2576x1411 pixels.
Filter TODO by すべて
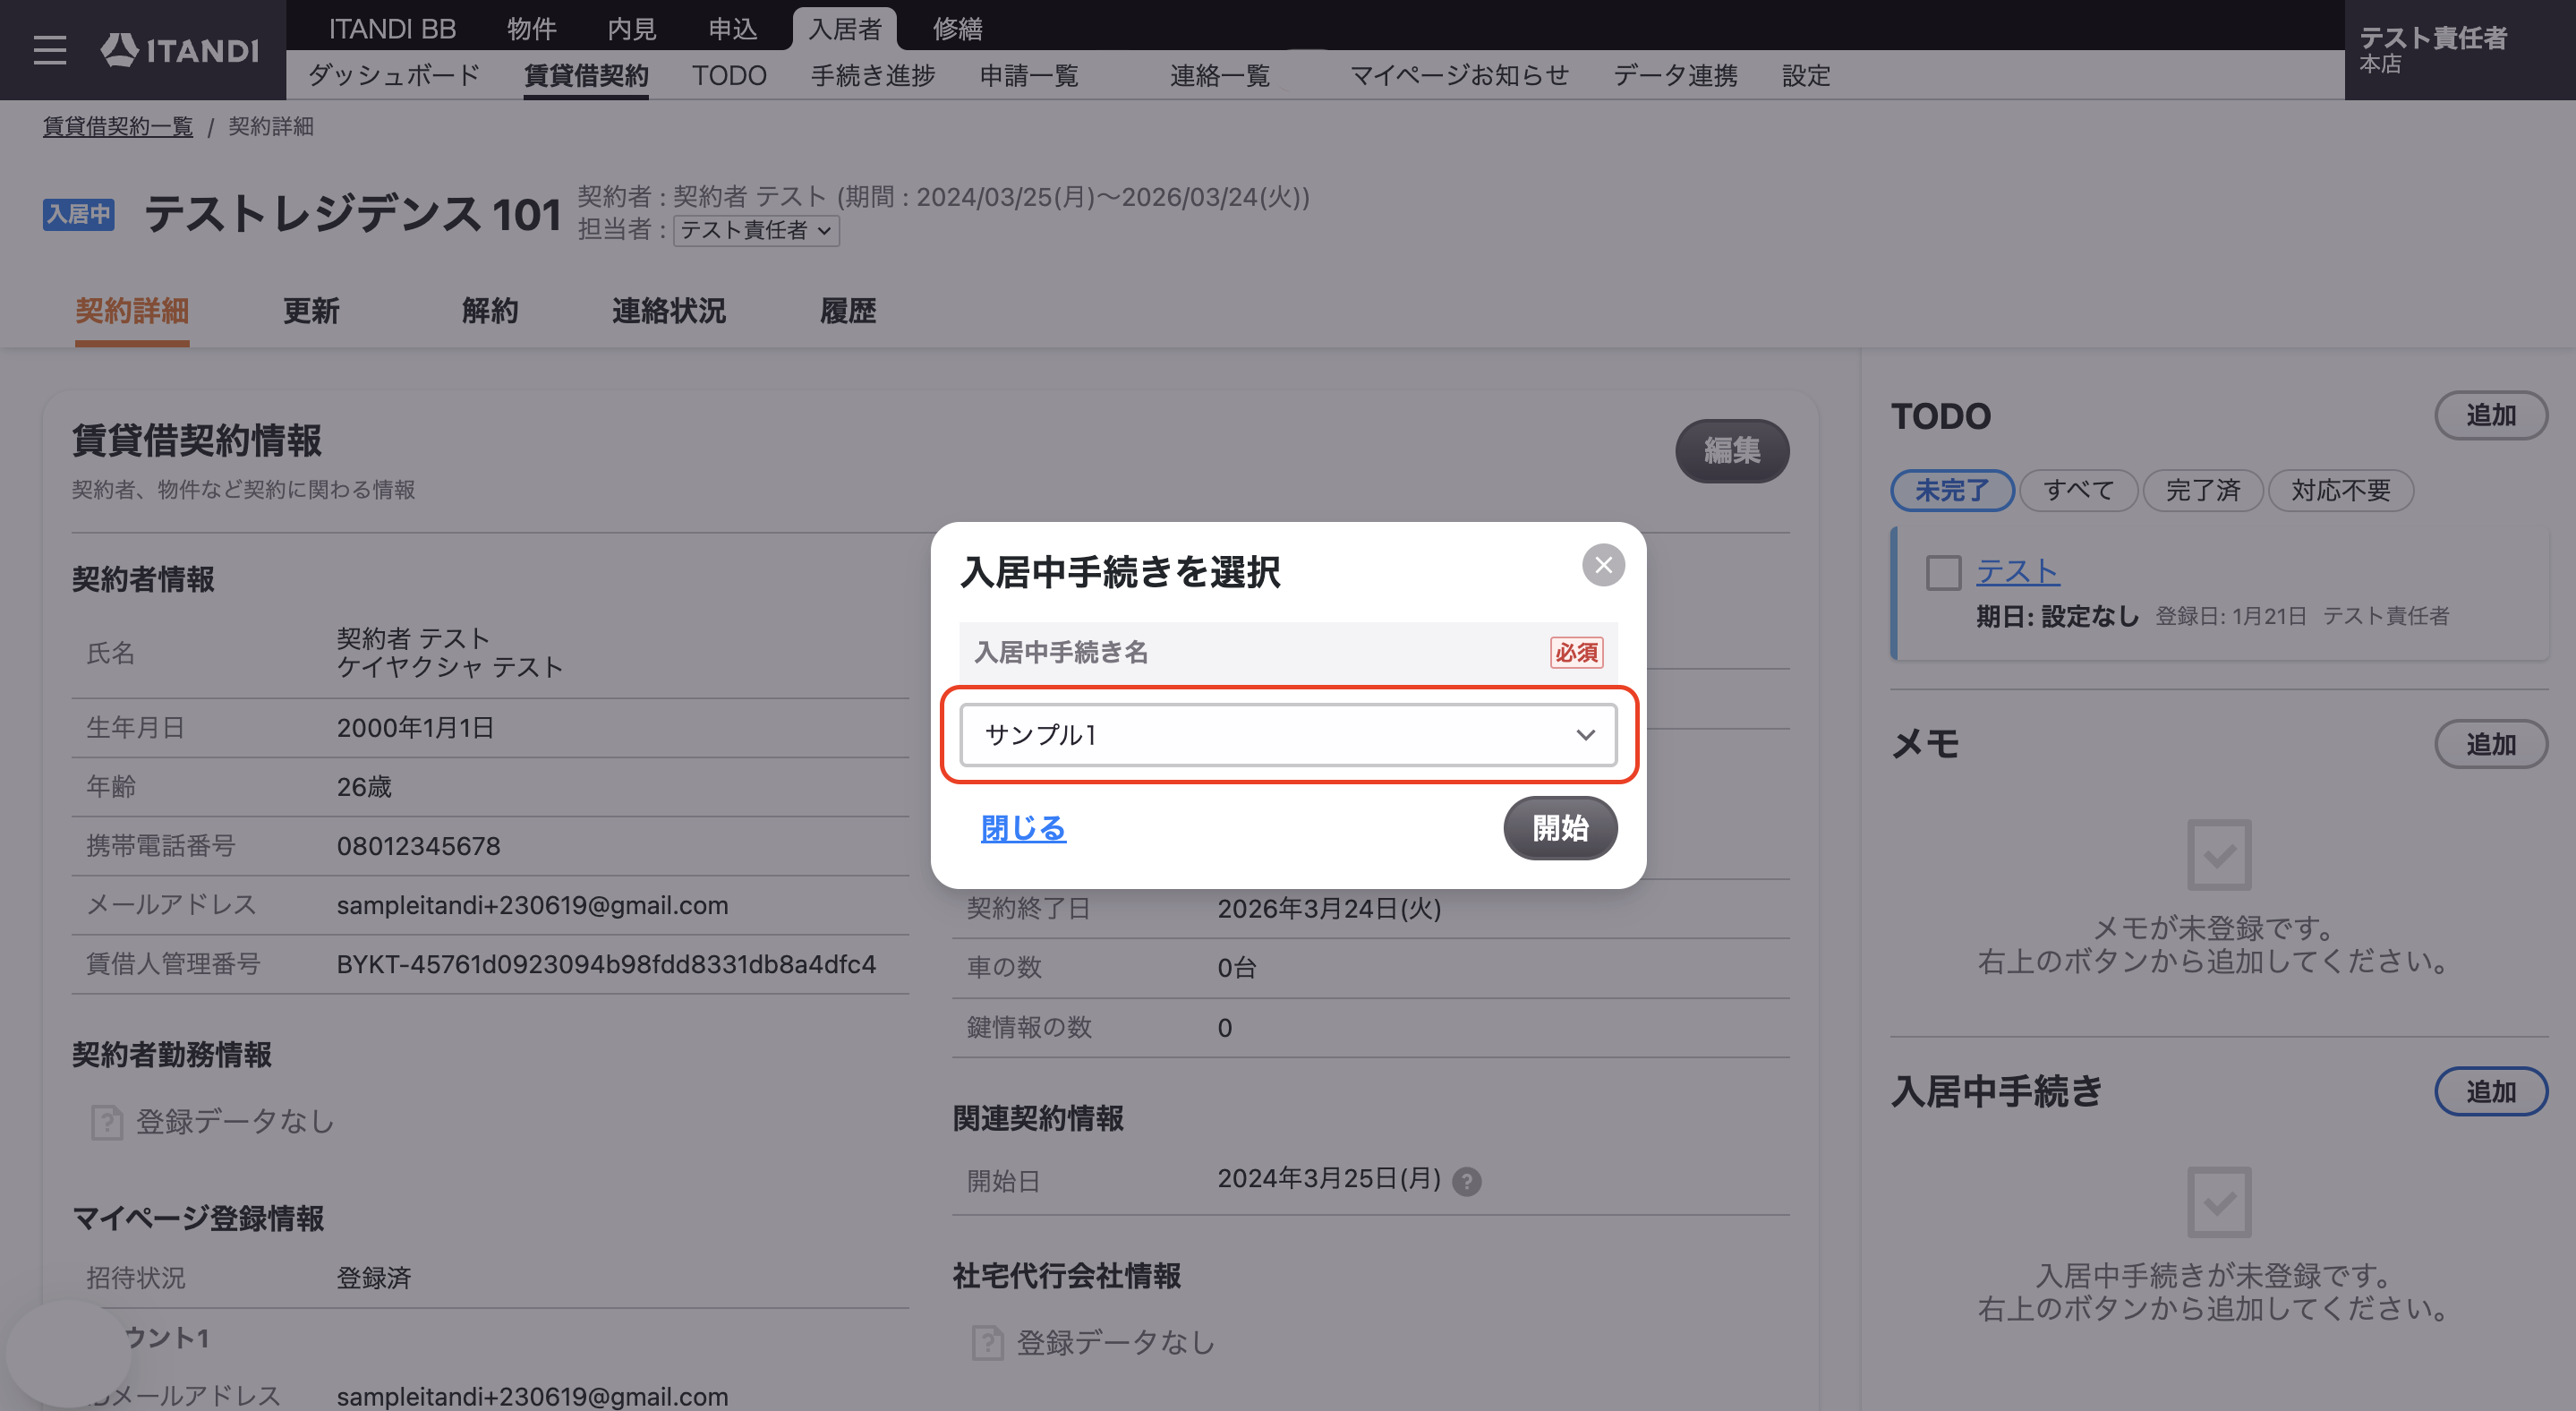[x=2078, y=490]
